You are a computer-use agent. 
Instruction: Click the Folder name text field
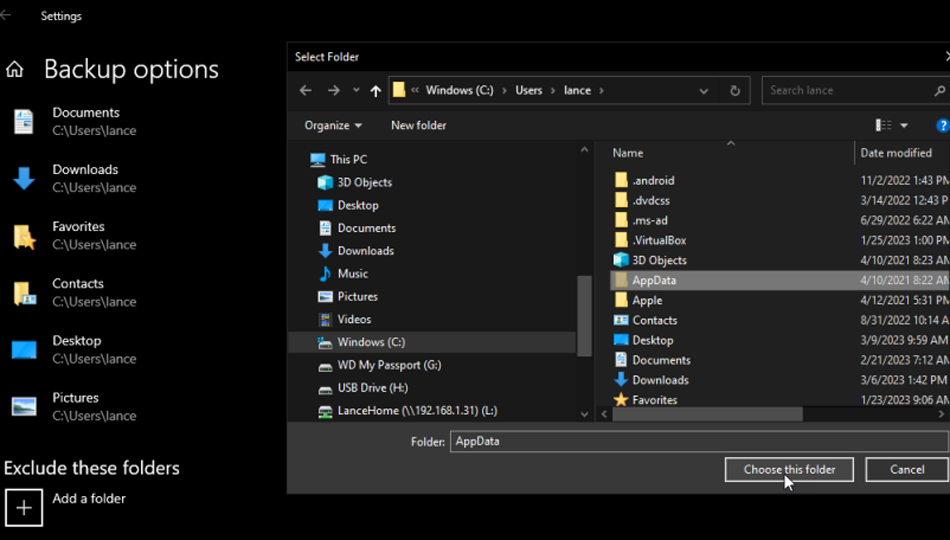pyautogui.click(x=698, y=441)
